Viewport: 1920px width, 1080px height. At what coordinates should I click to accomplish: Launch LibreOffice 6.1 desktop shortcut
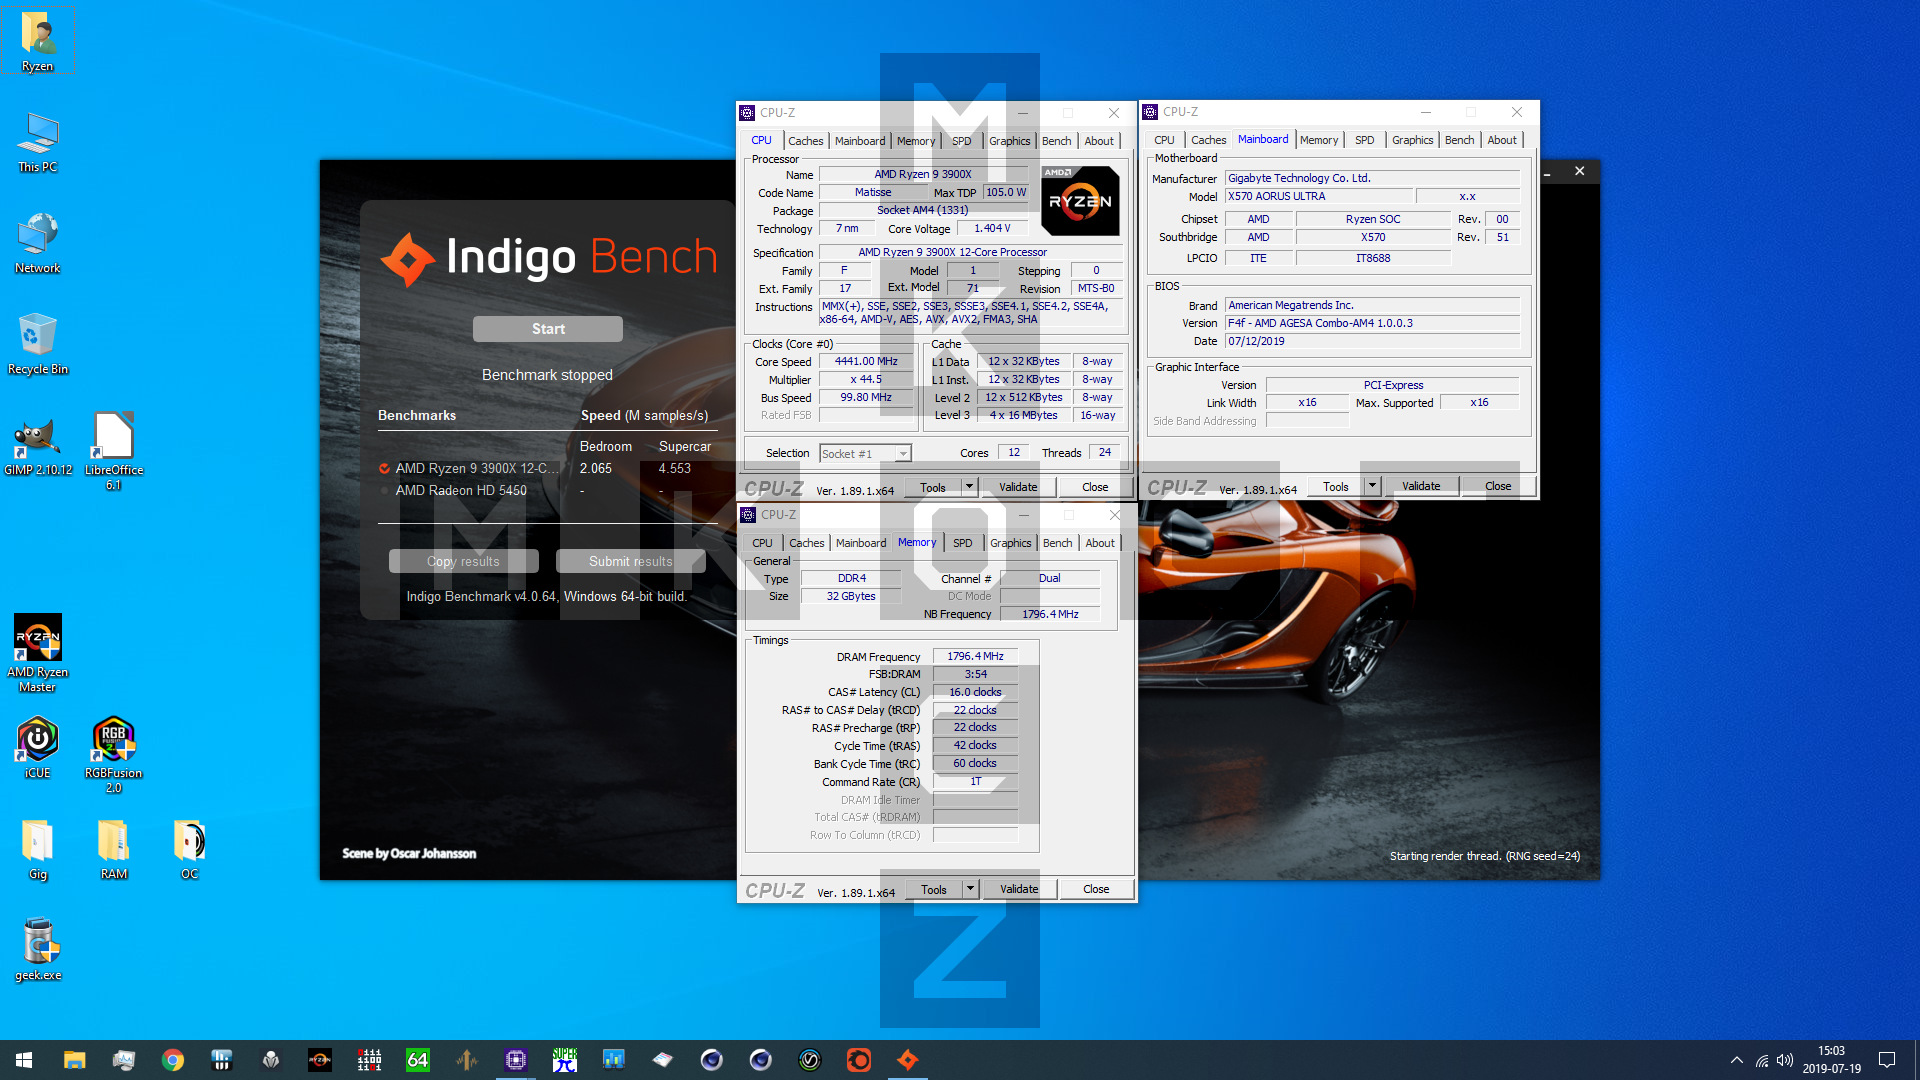113,450
